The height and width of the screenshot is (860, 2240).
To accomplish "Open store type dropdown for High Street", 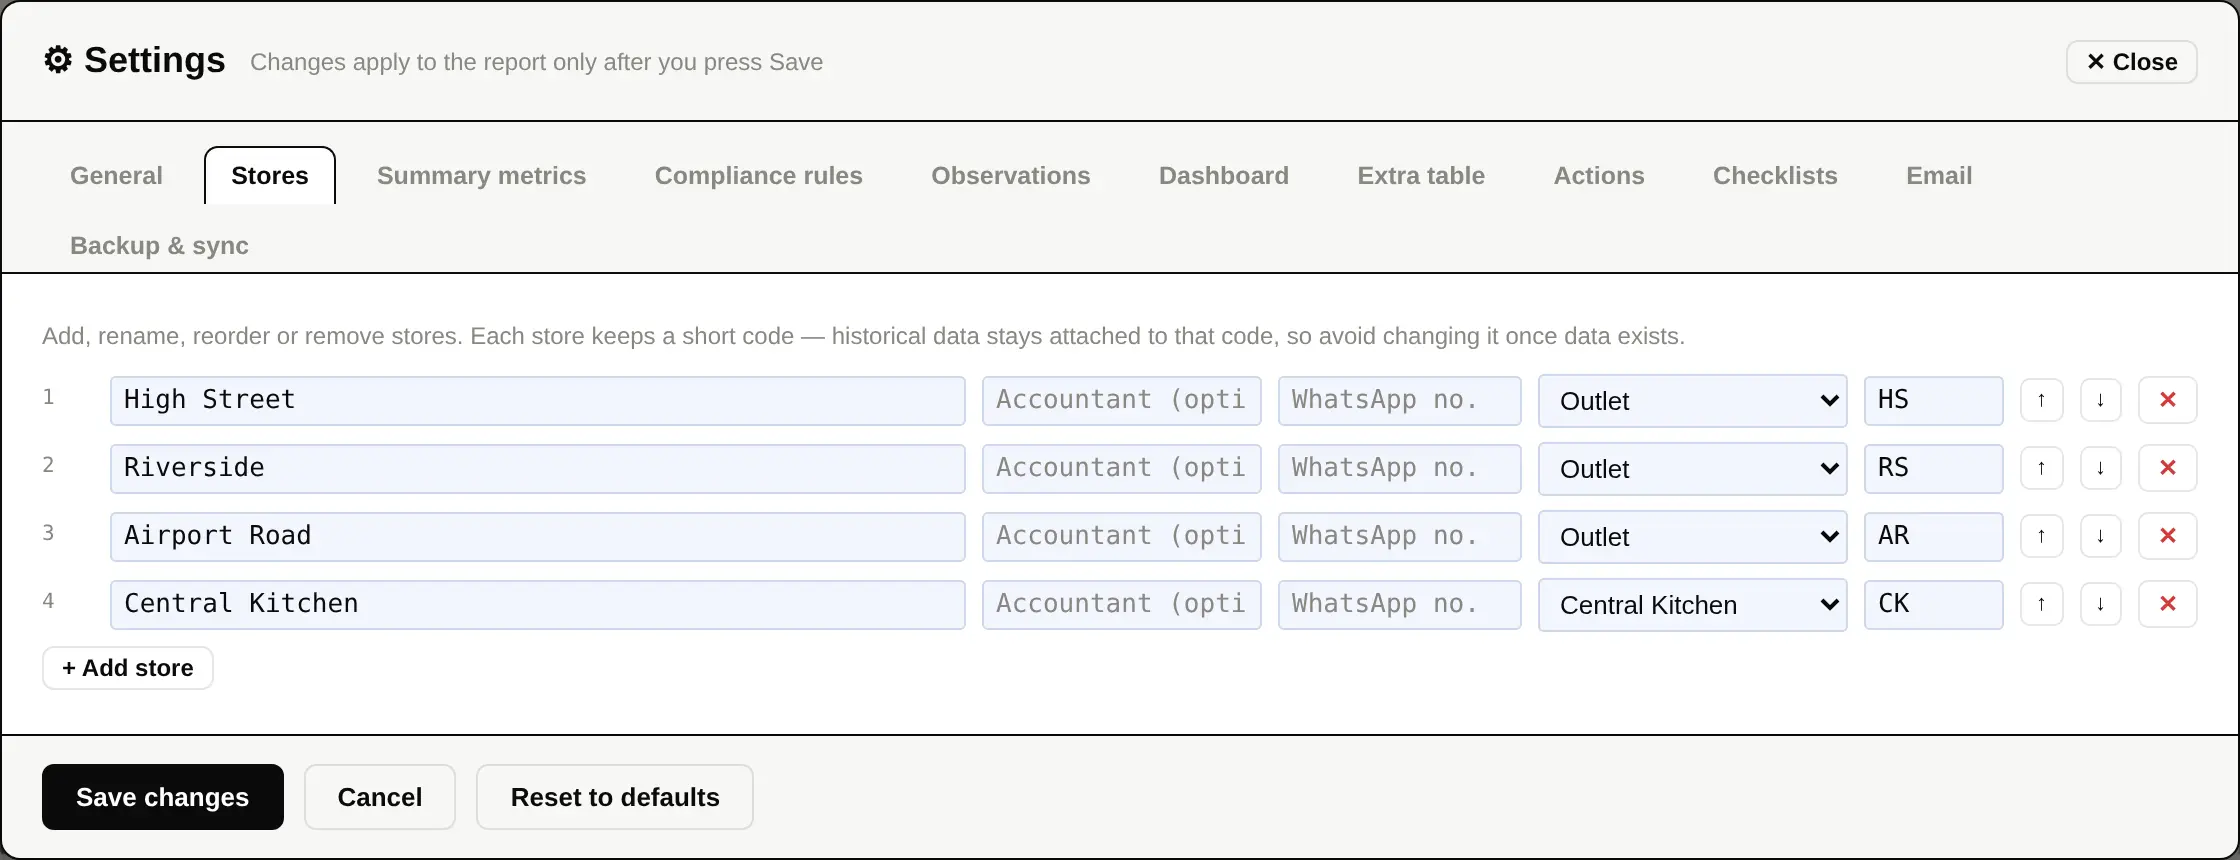I will [1692, 401].
